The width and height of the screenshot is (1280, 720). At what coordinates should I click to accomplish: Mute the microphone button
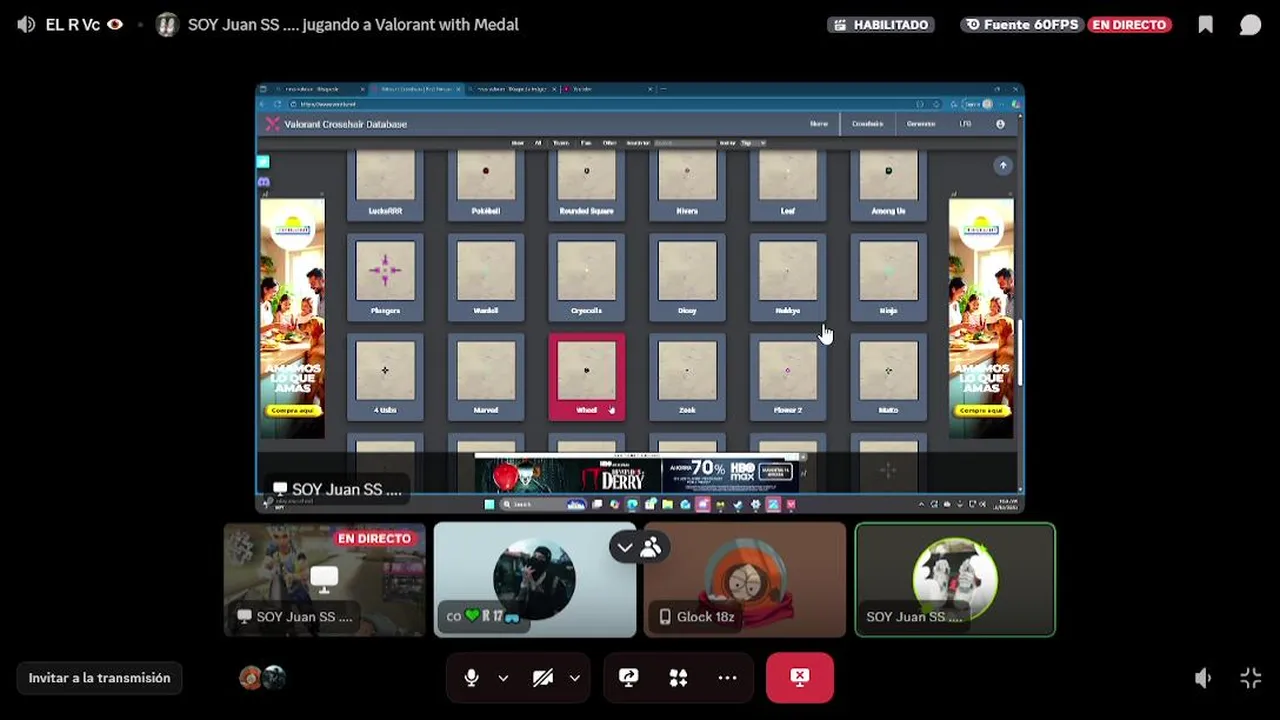click(x=471, y=678)
